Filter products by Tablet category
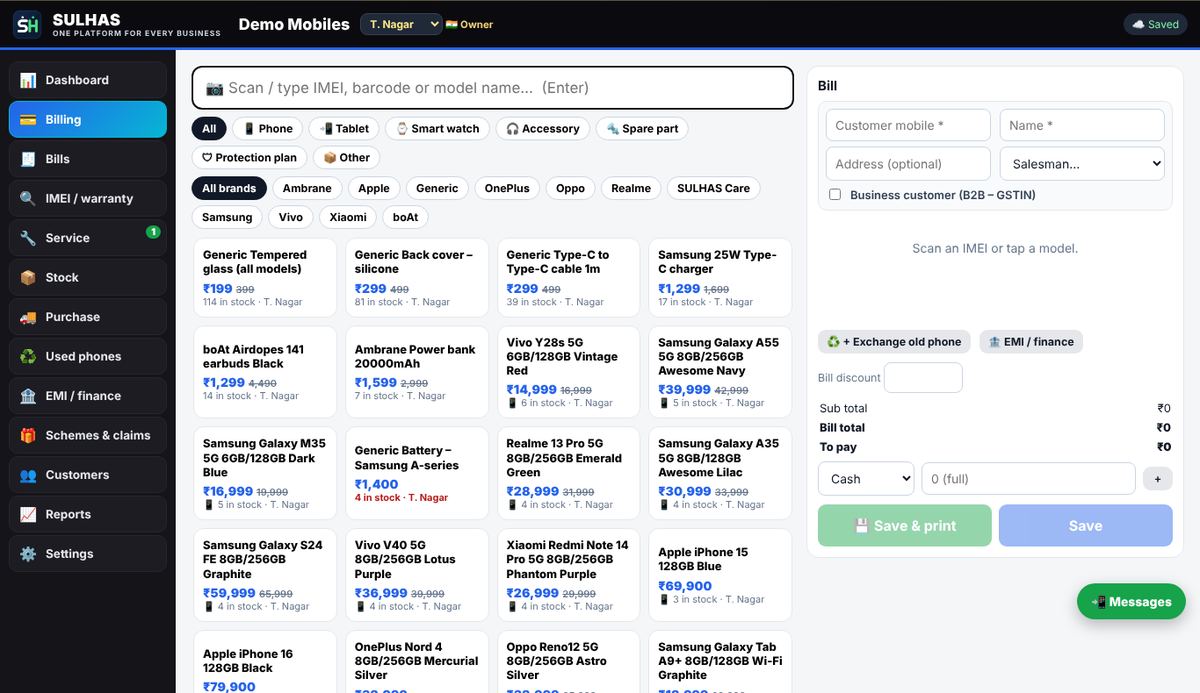 345,129
